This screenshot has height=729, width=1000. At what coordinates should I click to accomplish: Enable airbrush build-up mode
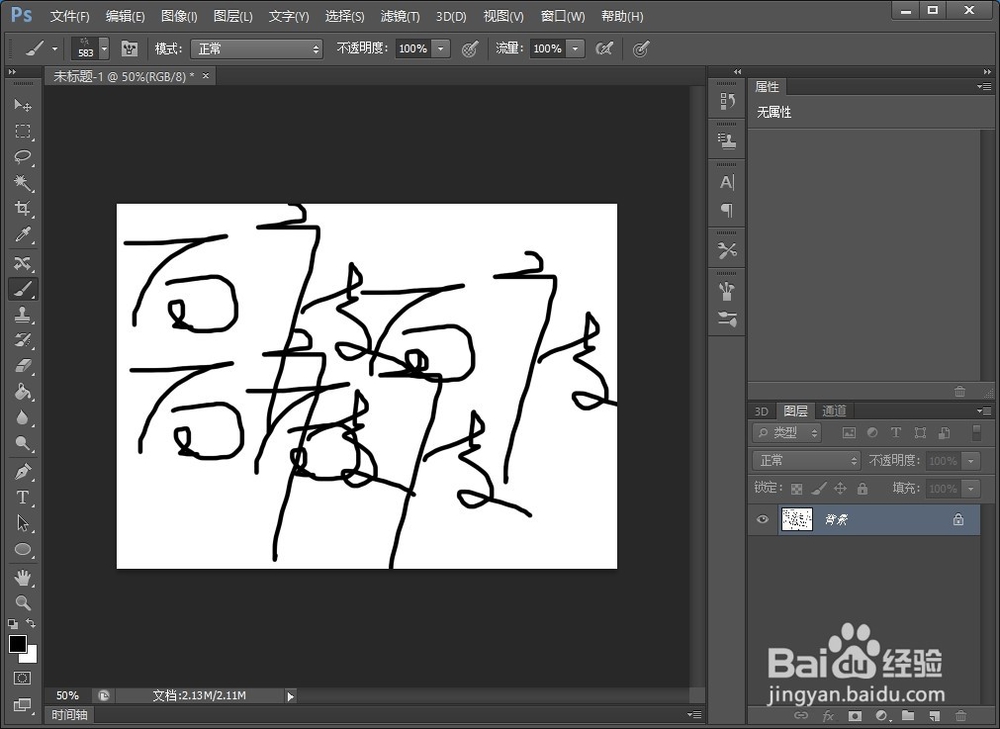604,48
